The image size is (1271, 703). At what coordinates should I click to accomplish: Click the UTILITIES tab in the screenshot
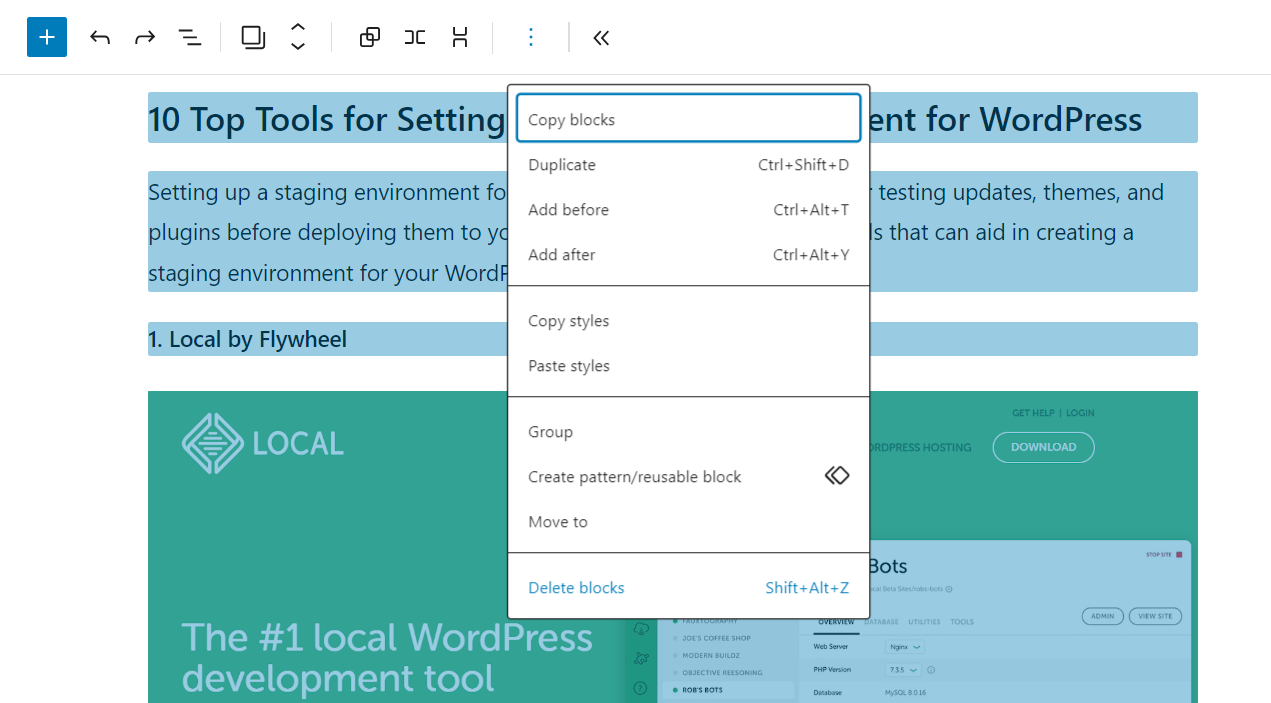(x=924, y=622)
